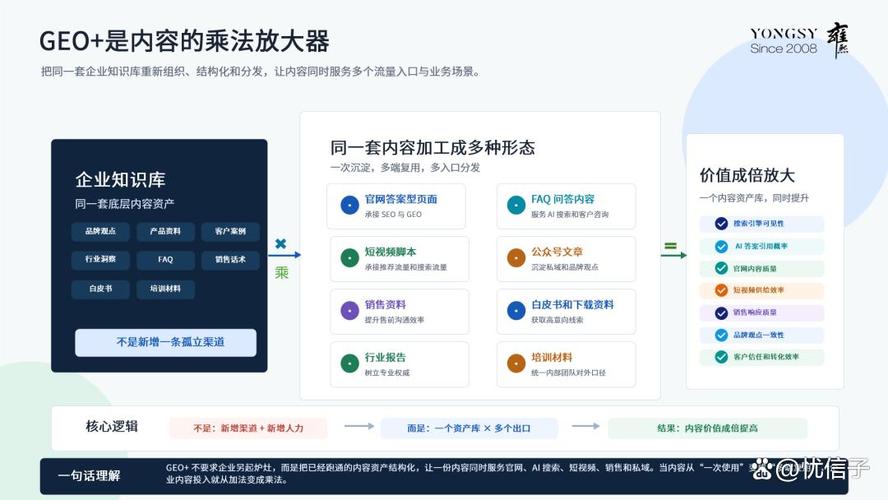Select the 产品资料 tag
This screenshot has width=888, height=500.
165,231
